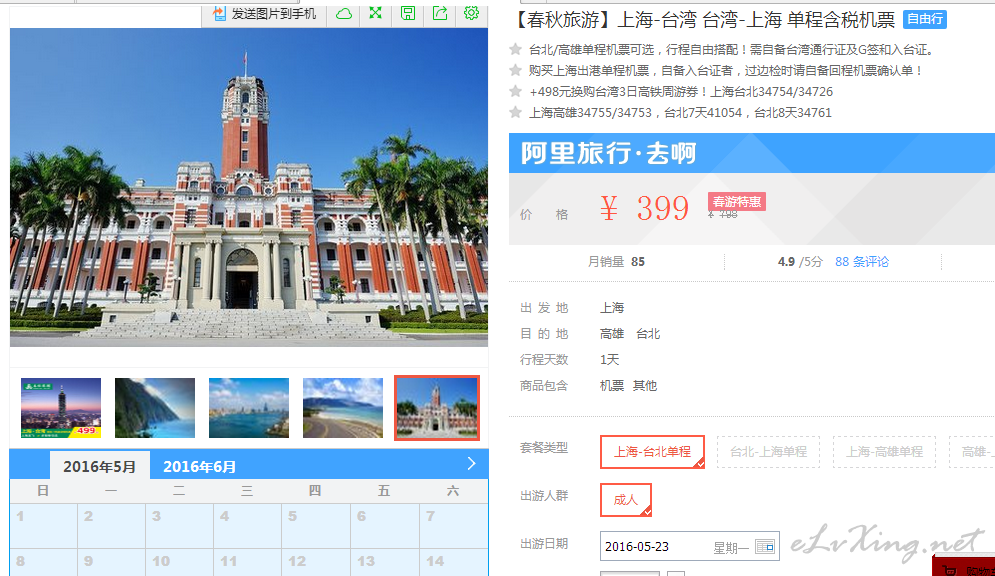Click 发送图片到手机 send-to-phone button
The image size is (995, 576).
coord(264,13)
